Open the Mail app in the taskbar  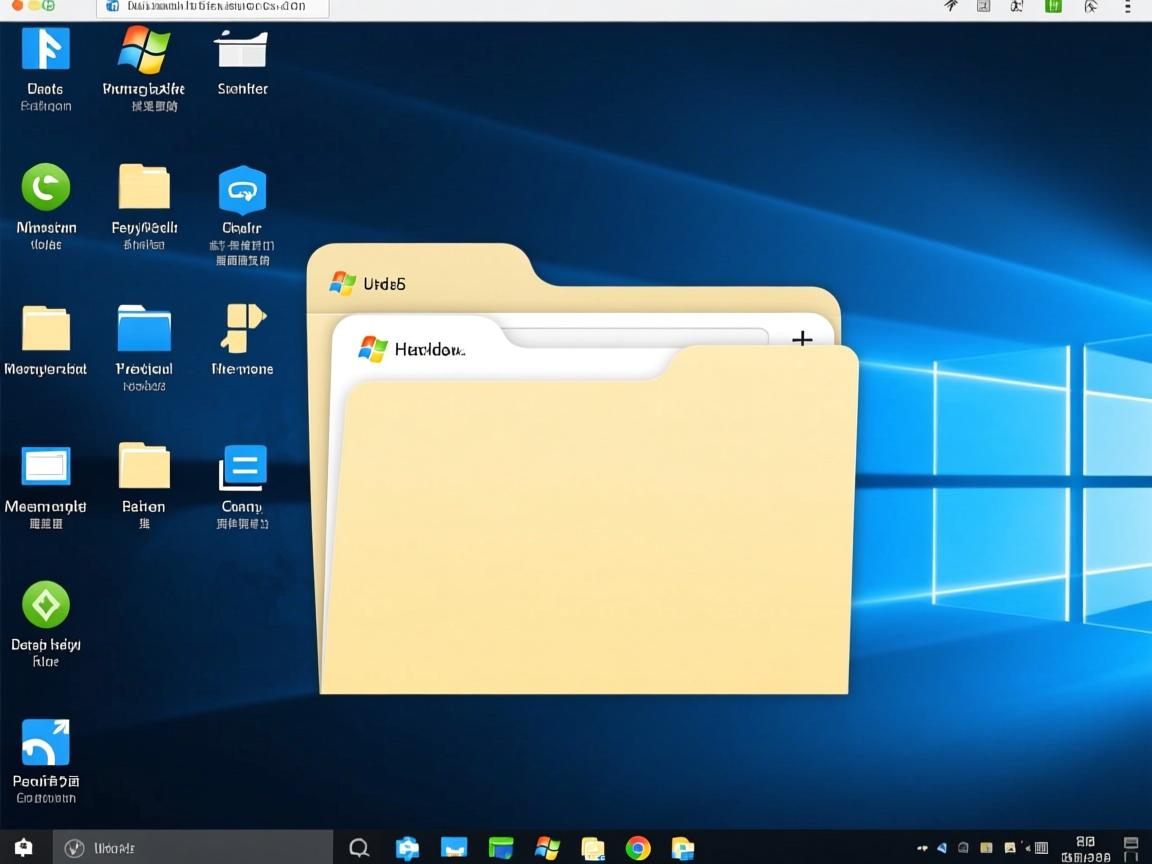(x=454, y=848)
